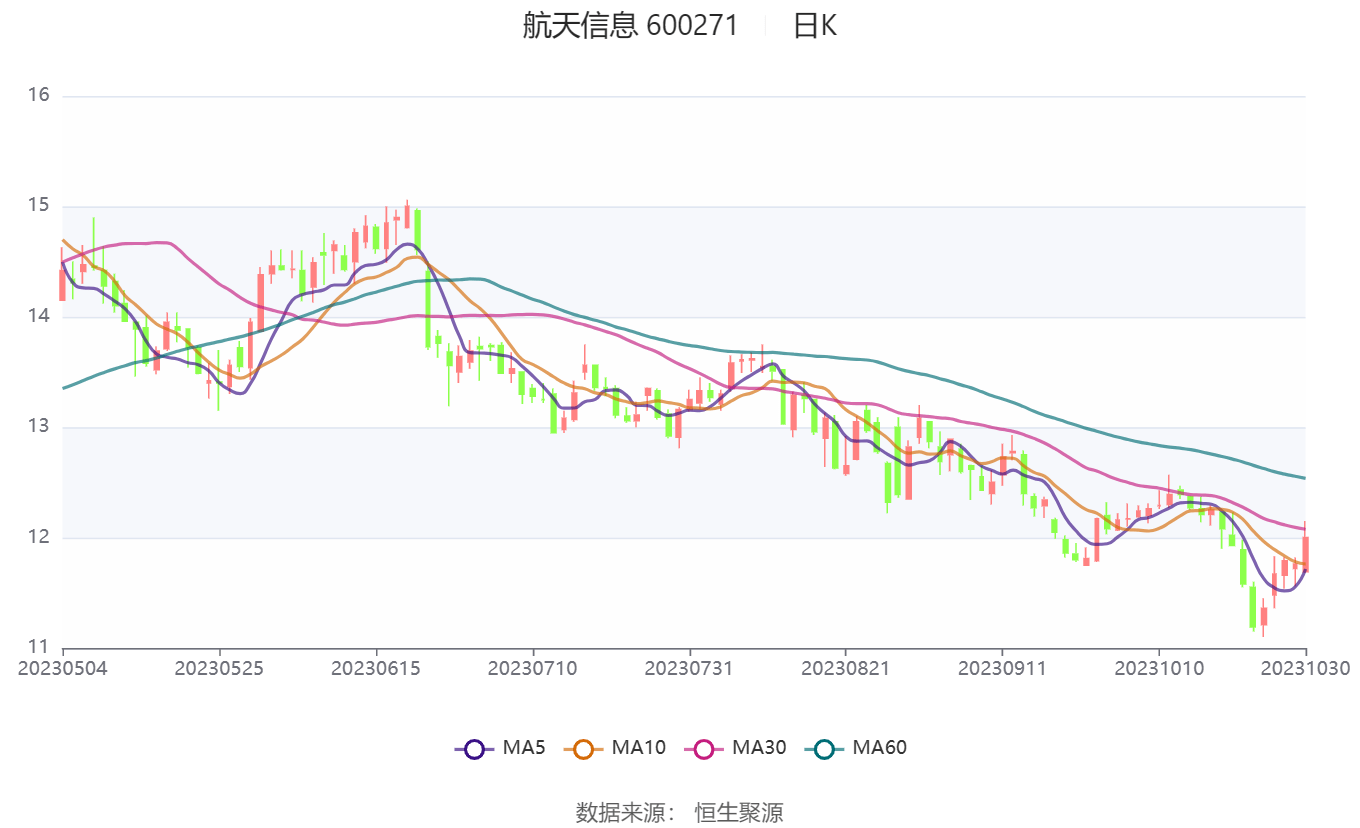This screenshot has height=828, width=1360.
Task: Click the data source text 数据来源 恒生聚源
Action: click(x=680, y=812)
